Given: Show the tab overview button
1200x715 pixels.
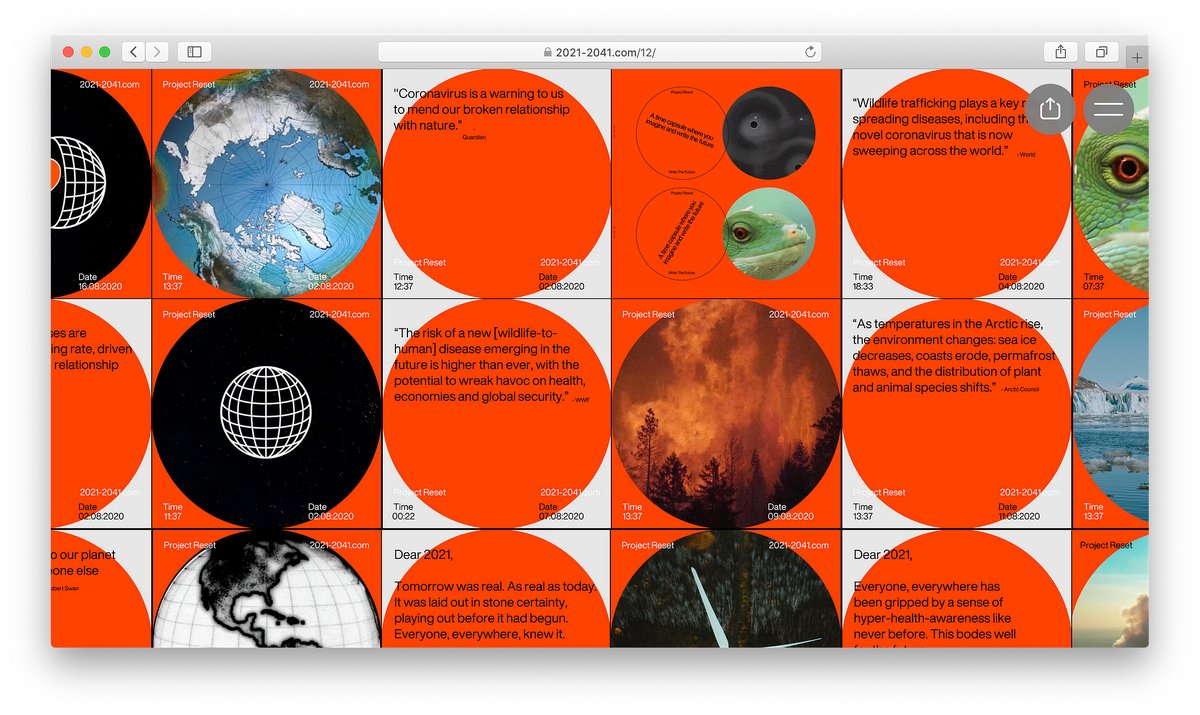Looking at the screenshot, I should click(1101, 51).
